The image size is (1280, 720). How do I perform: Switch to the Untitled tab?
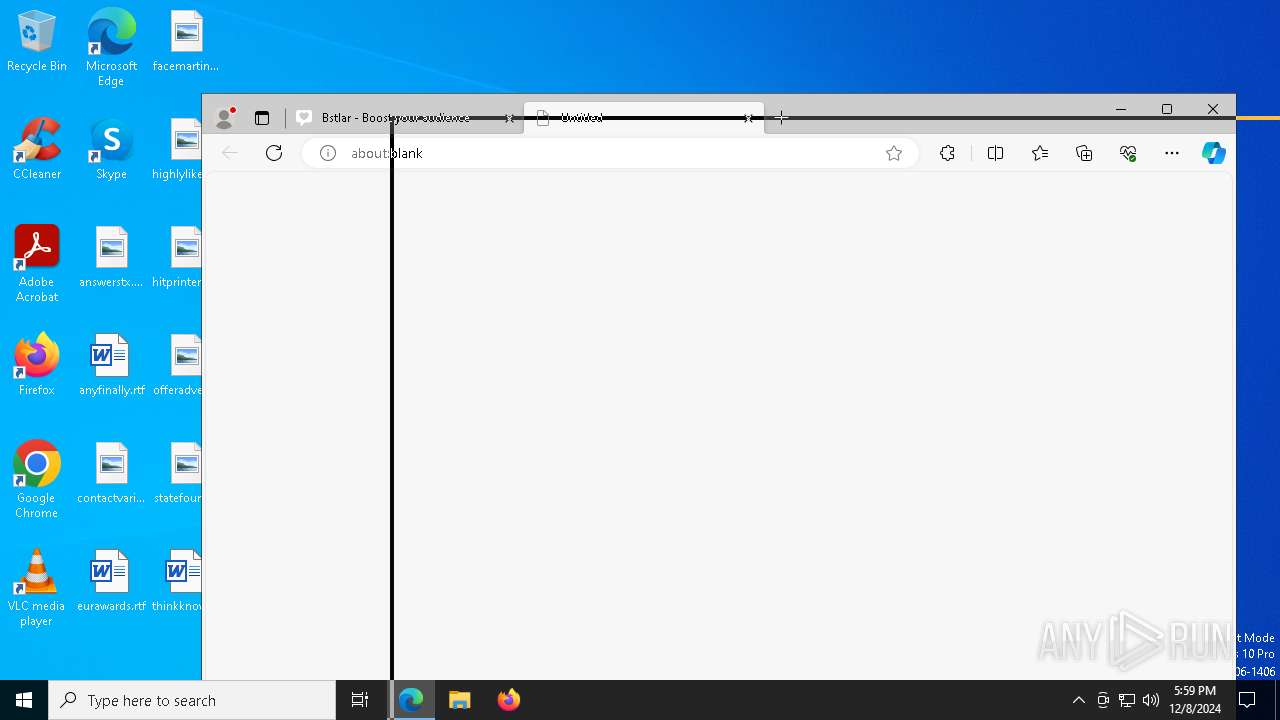coord(644,118)
